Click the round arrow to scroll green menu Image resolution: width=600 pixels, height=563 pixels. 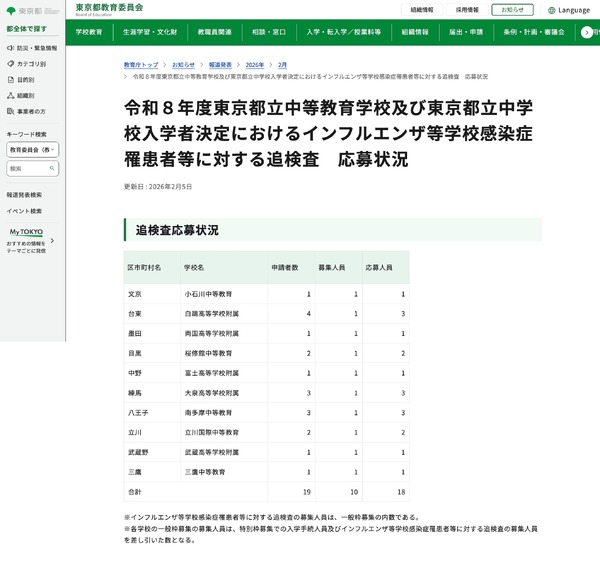coord(587,33)
